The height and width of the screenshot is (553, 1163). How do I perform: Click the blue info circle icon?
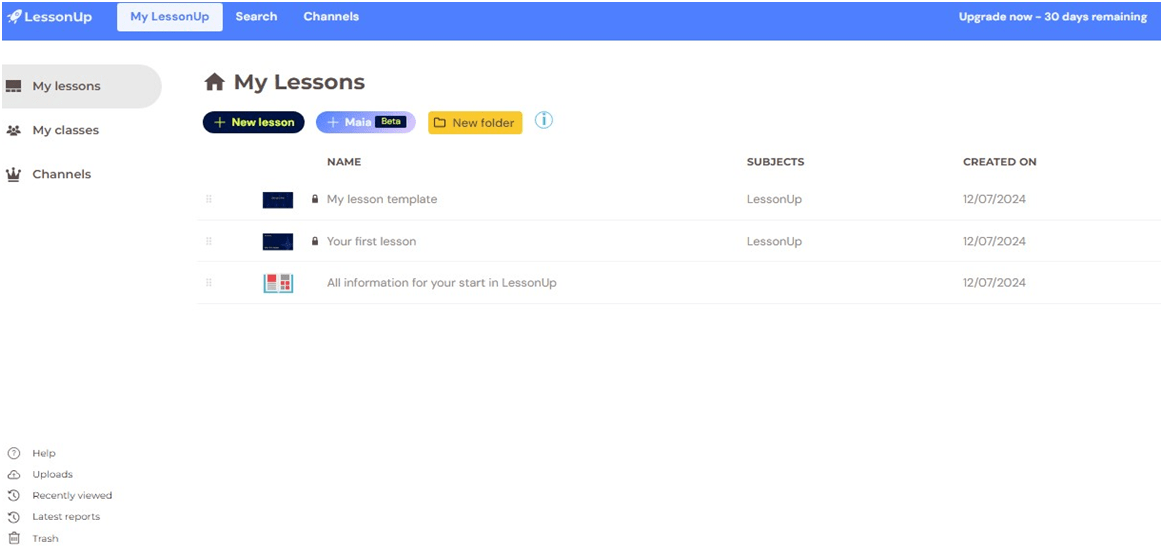point(544,120)
